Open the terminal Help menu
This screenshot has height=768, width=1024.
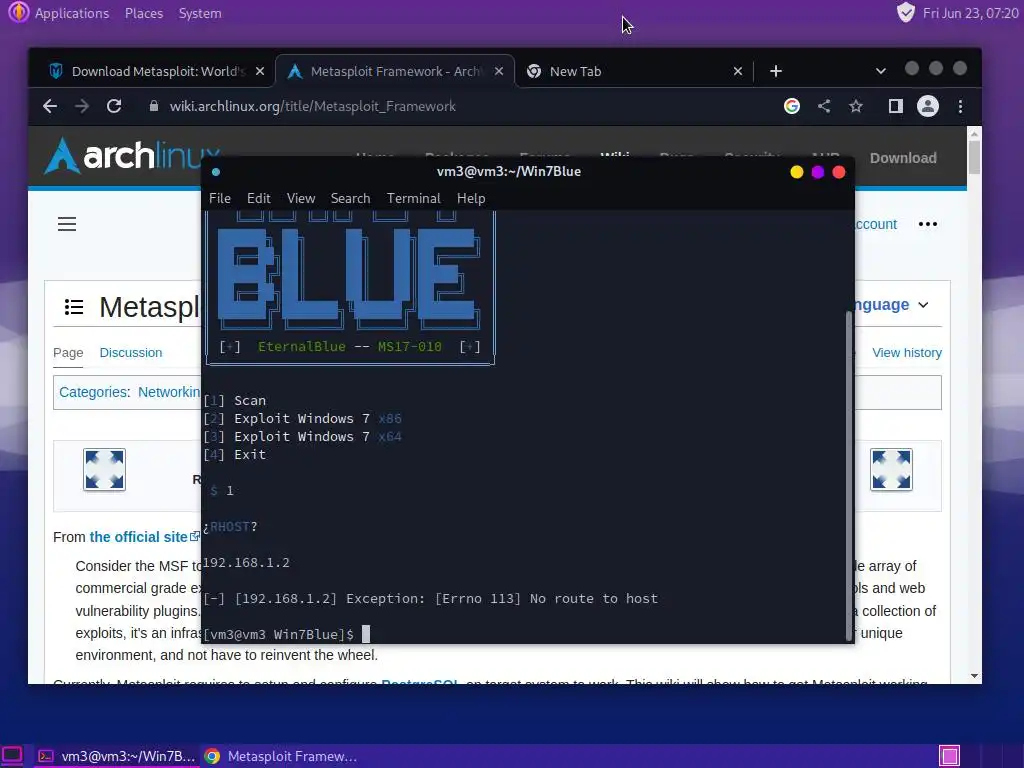click(471, 198)
